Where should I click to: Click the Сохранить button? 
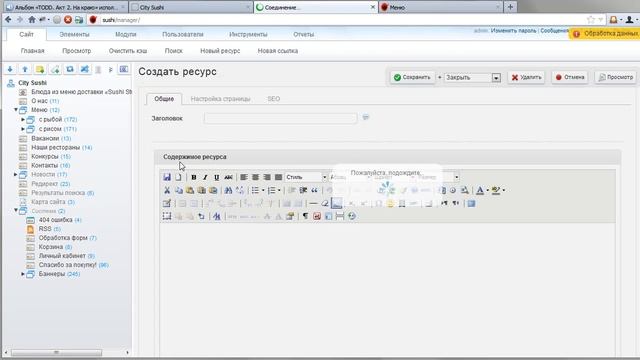(x=412, y=77)
